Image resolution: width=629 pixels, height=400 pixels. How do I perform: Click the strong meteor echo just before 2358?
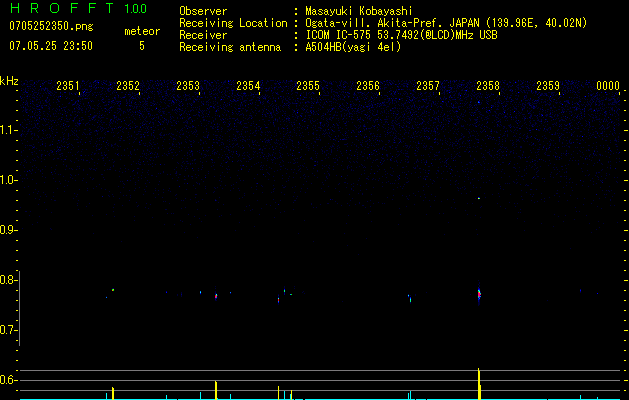(x=479, y=295)
